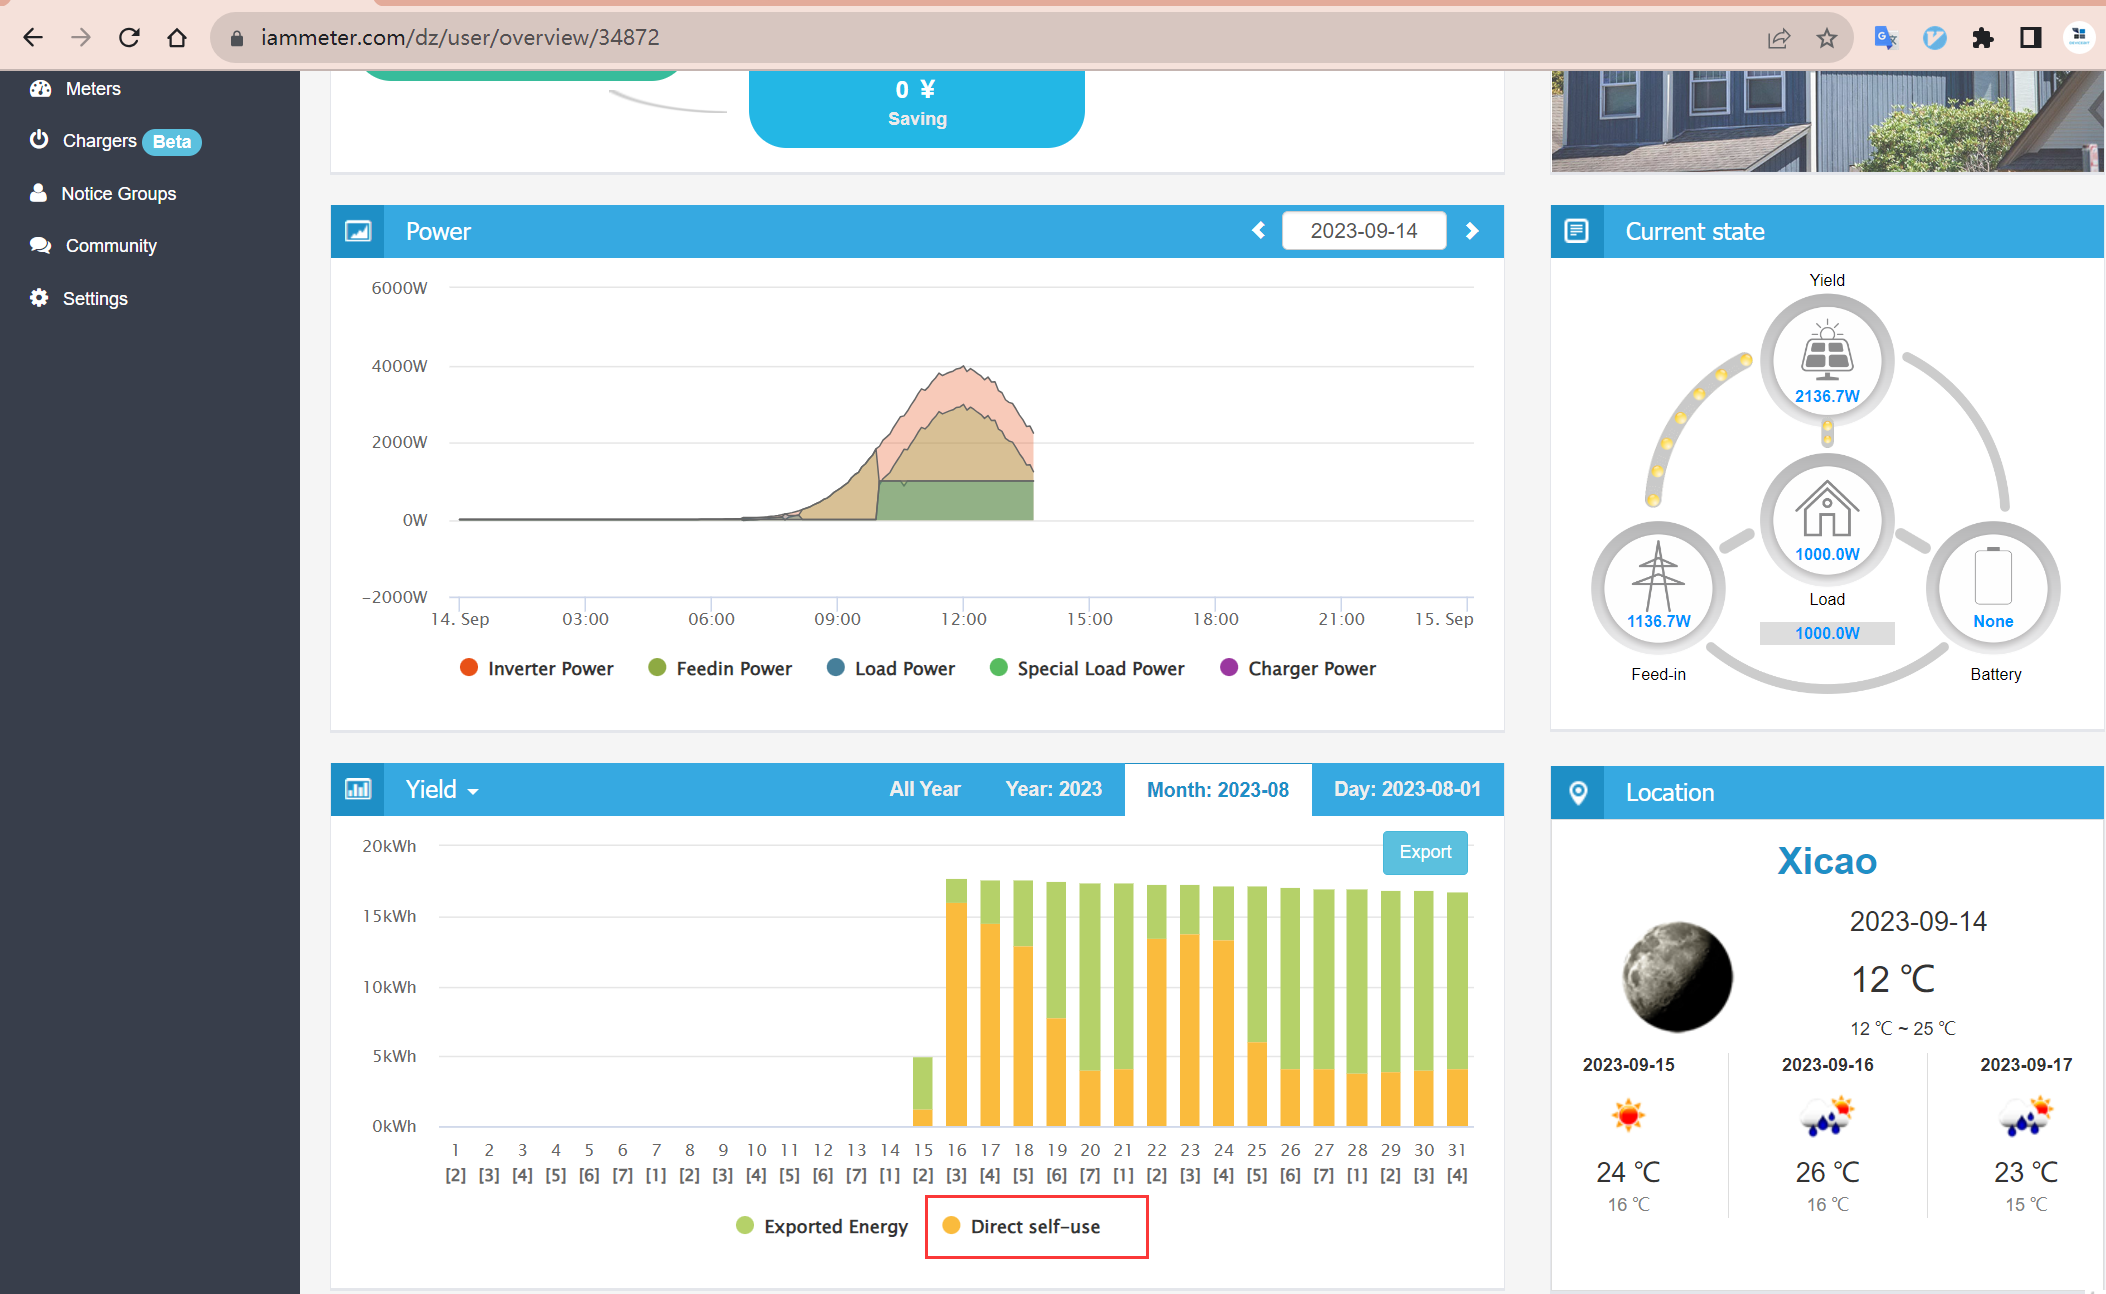
Task: Click the house Load icon
Action: coord(1827,510)
